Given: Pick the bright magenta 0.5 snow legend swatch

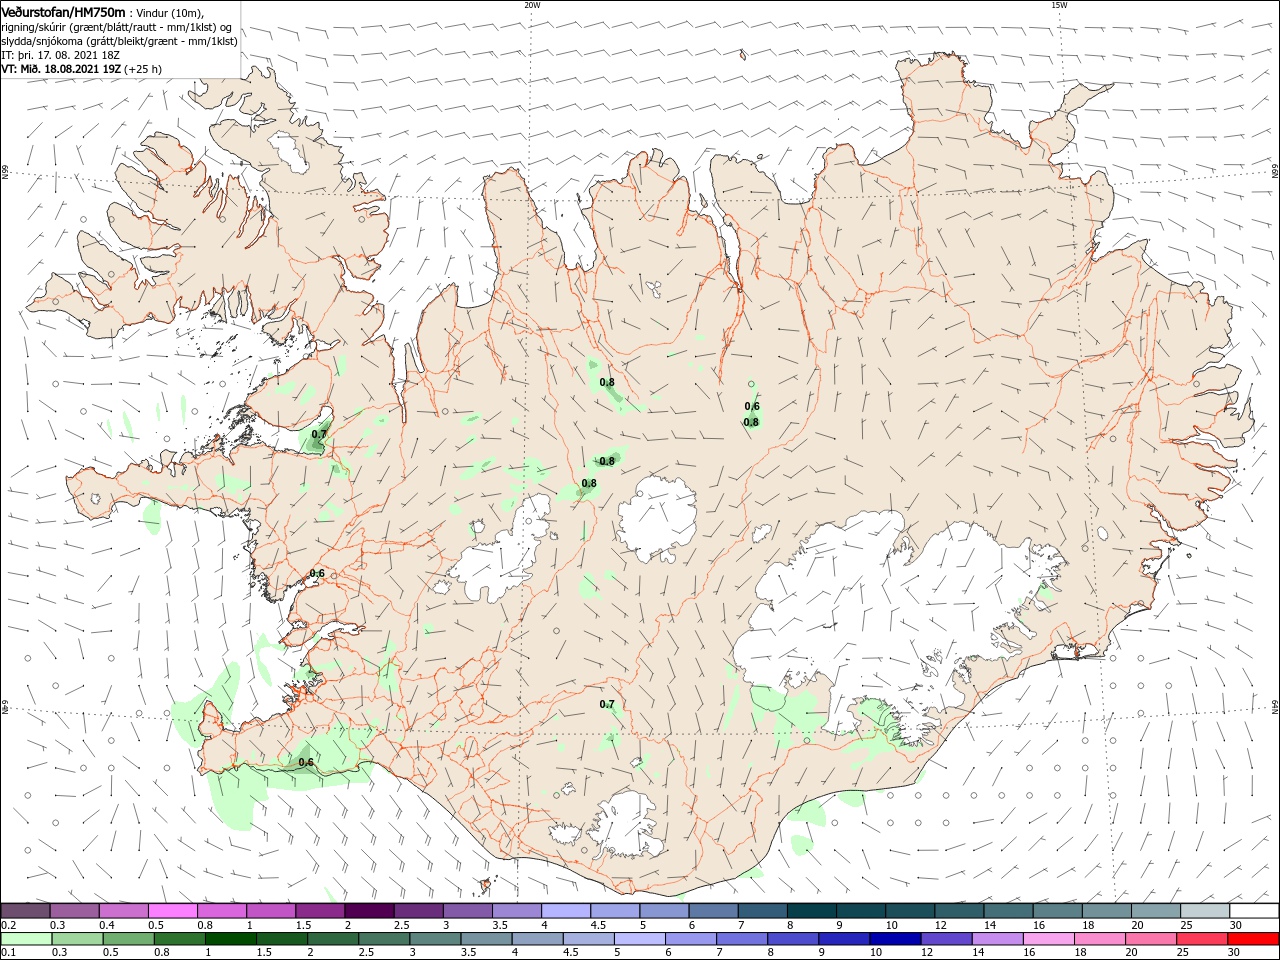Looking at the screenshot, I should tap(173, 911).
